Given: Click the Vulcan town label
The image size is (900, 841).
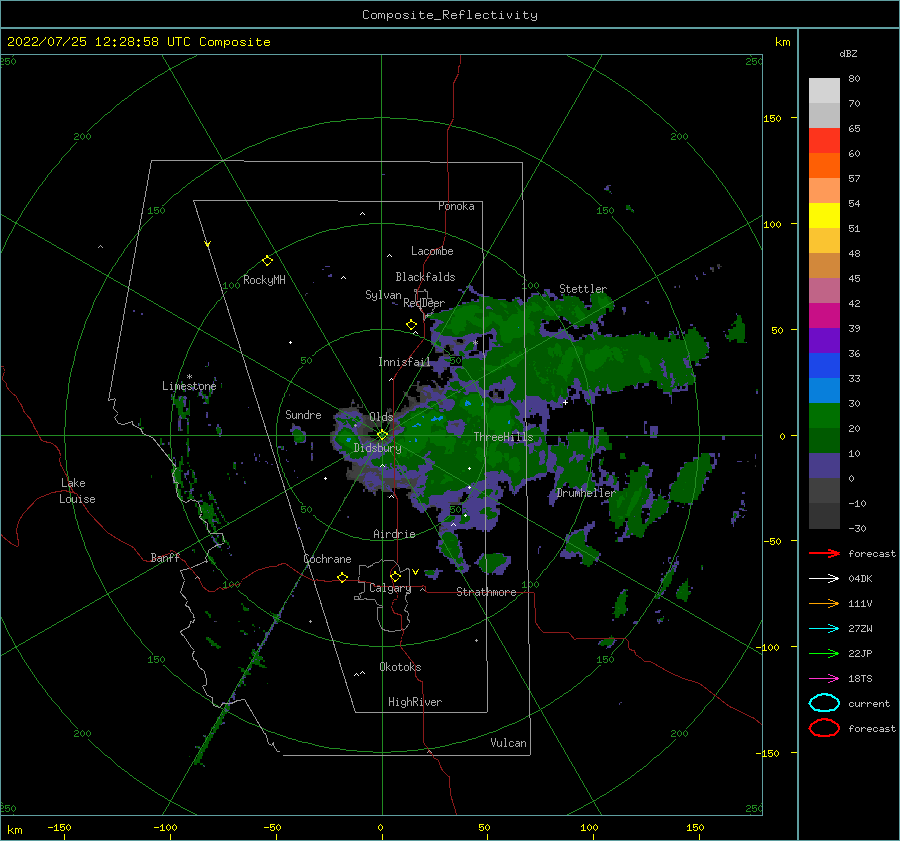Looking at the screenshot, I should (509, 743).
